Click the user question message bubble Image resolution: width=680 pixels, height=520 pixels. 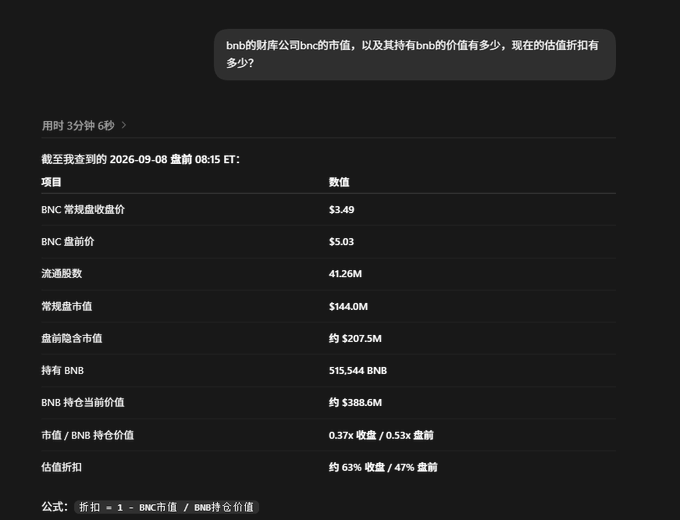click(415, 54)
